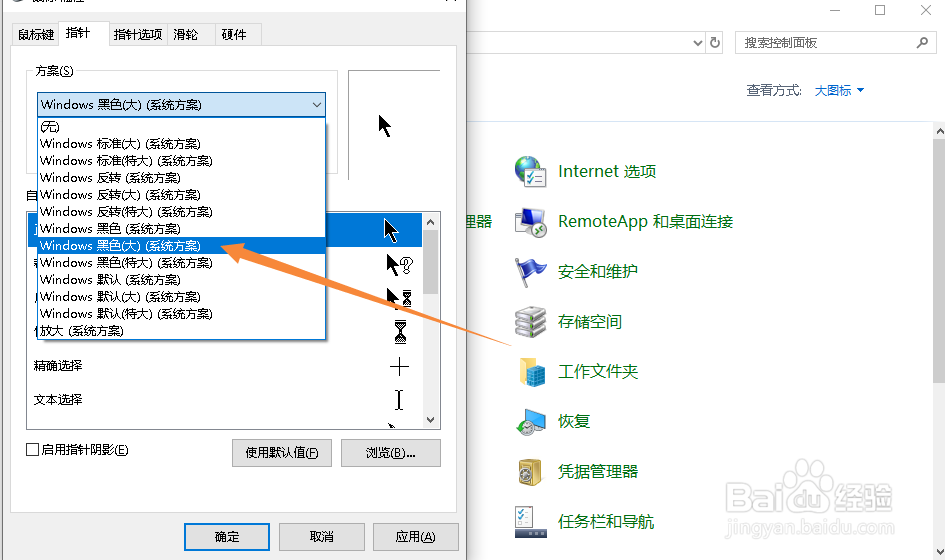
Task: Open the 安全和维护 link
Action: click(x=597, y=272)
